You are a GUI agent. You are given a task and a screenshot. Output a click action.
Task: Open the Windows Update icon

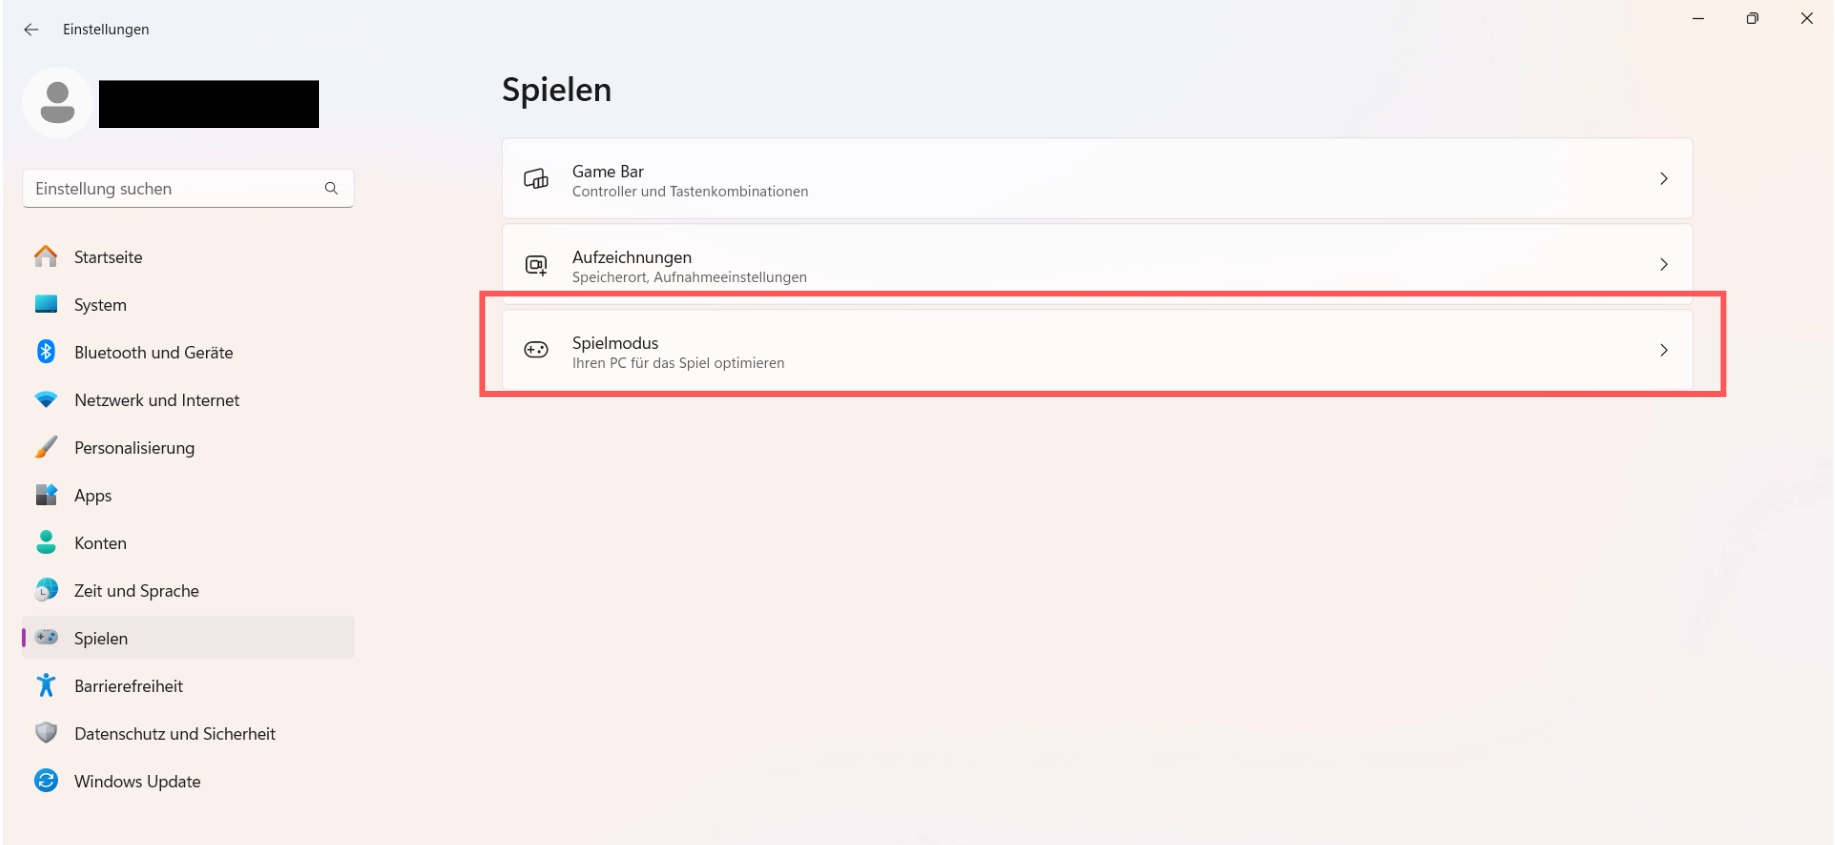tap(46, 781)
